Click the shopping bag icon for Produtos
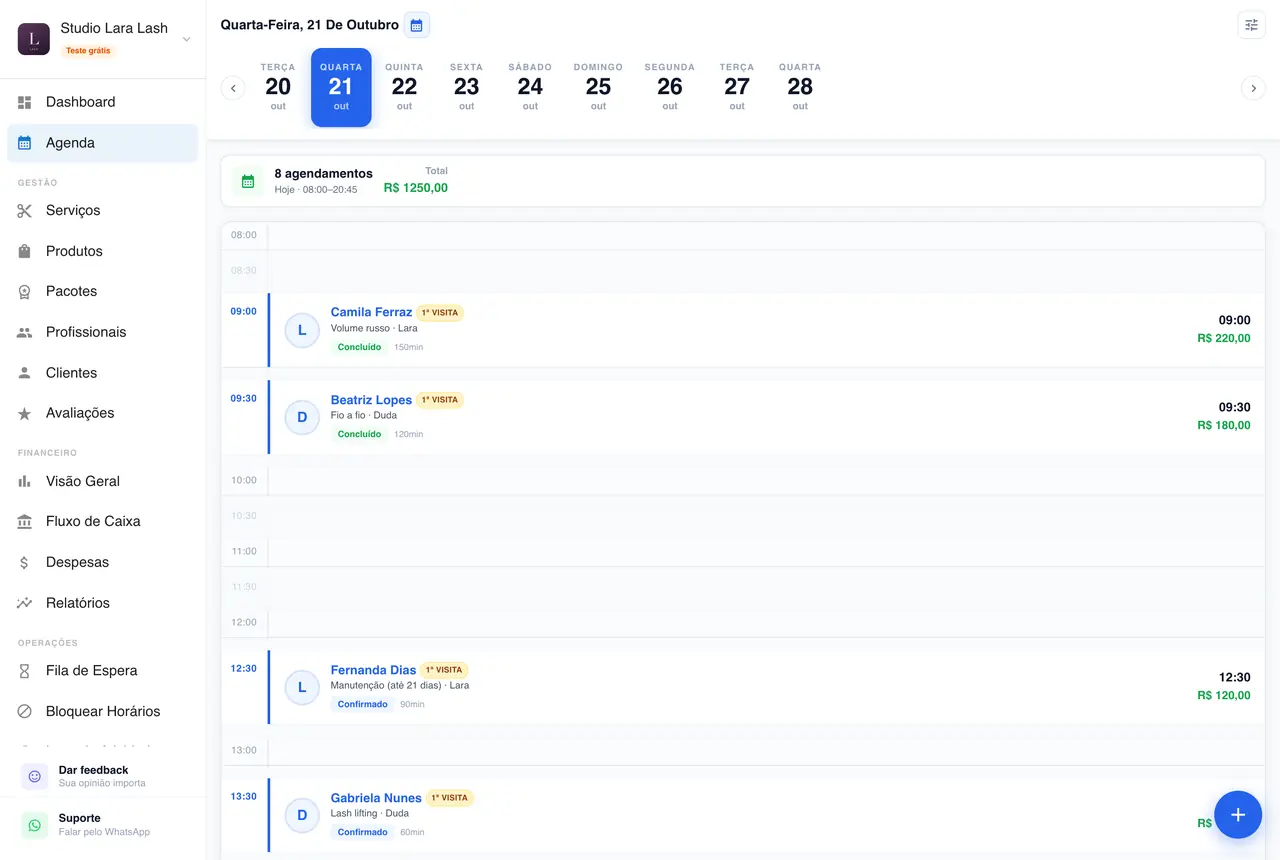 25,251
